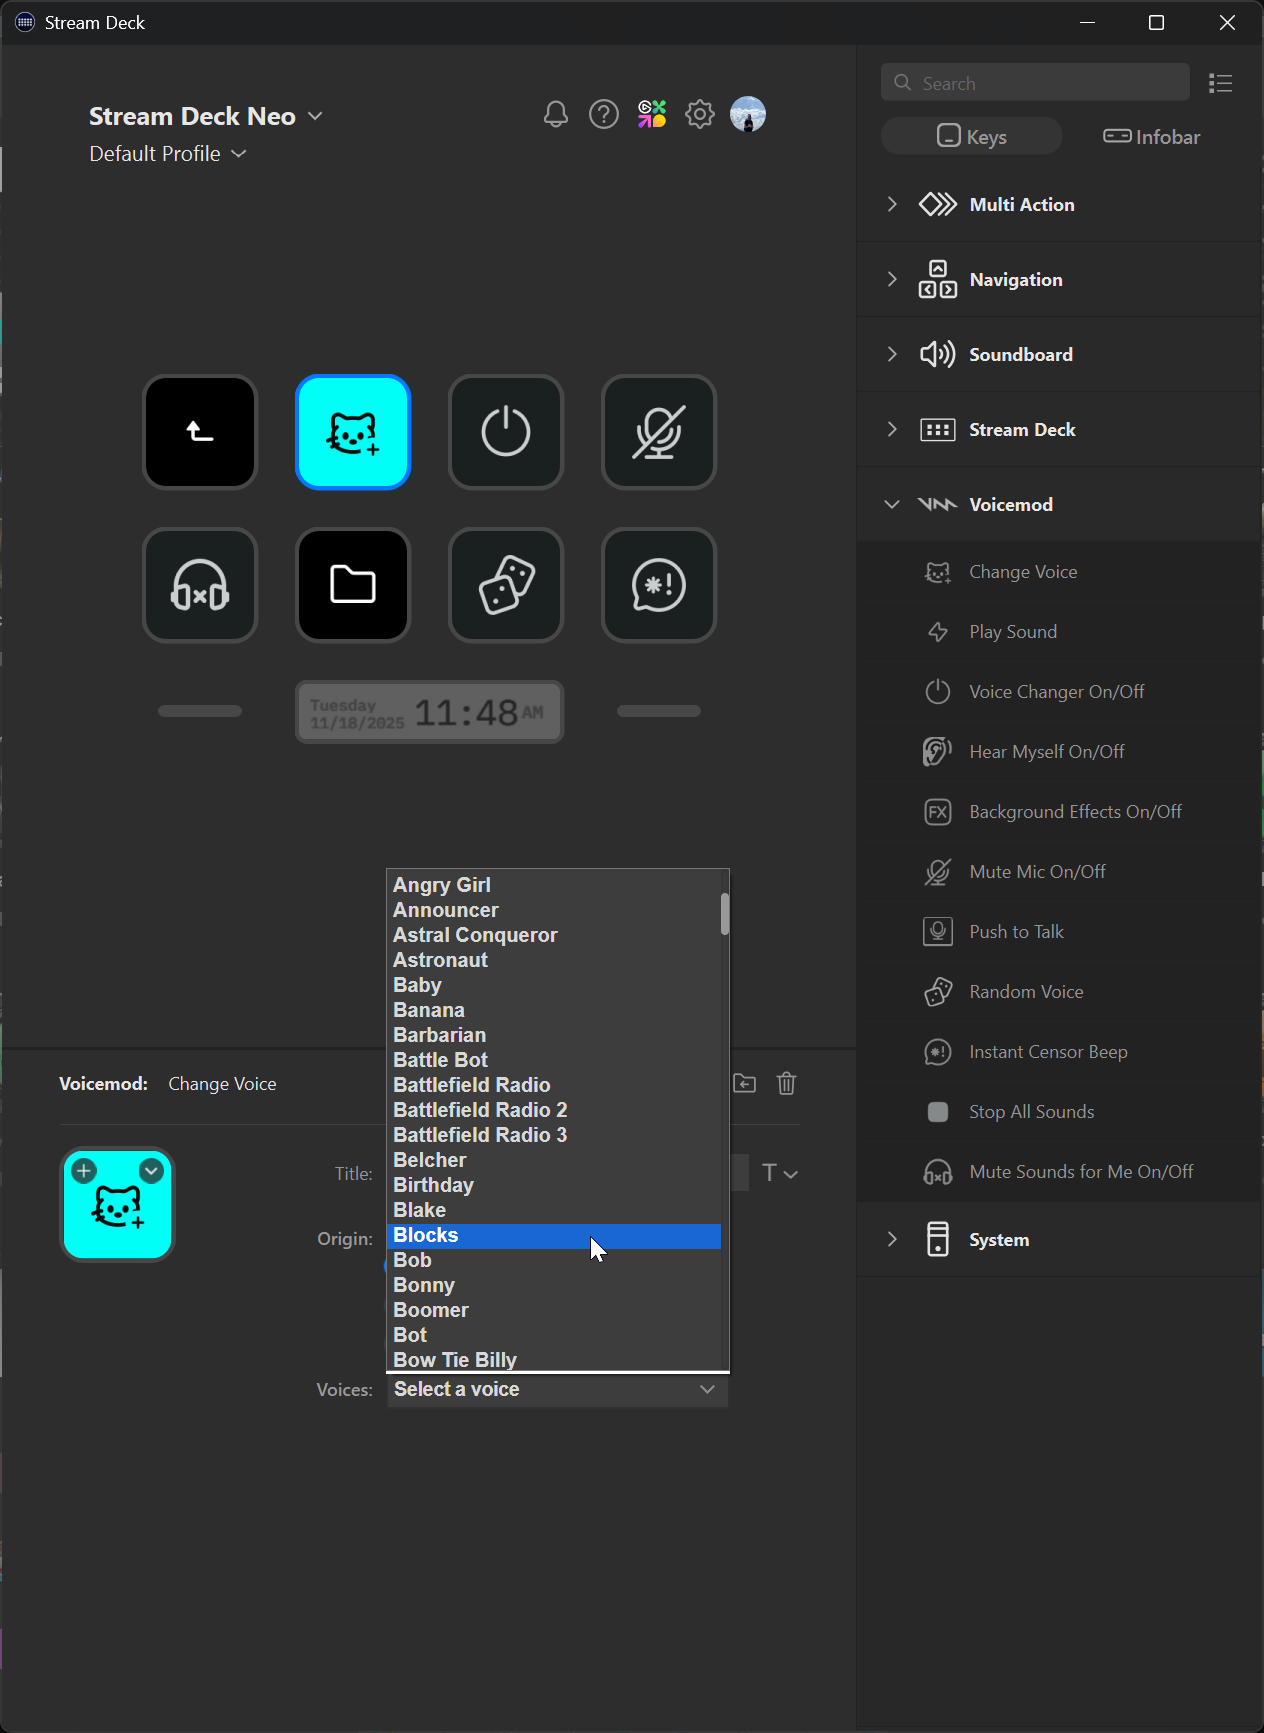Open the title text style T dropdown
Image resolution: width=1264 pixels, height=1733 pixels.
780,1173
